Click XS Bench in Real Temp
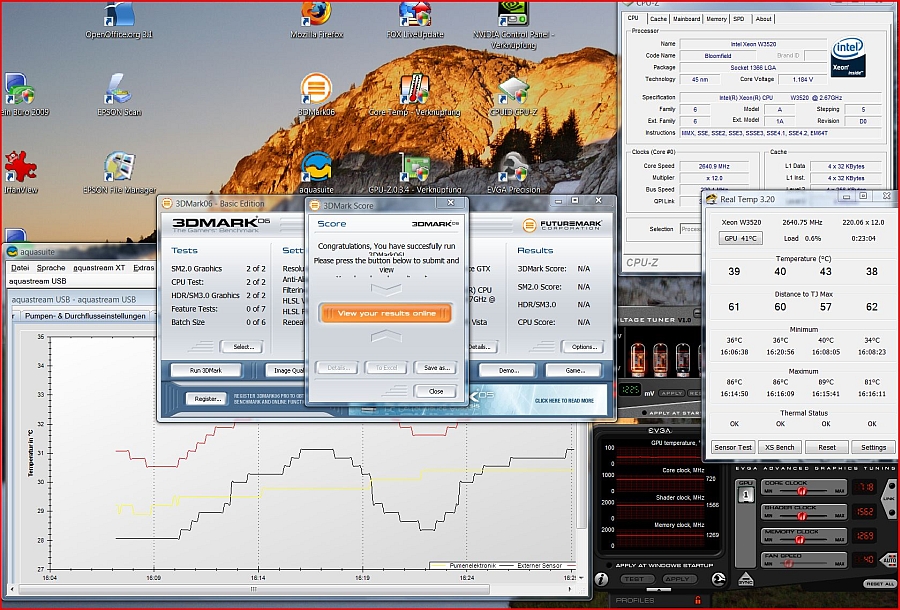Viewport: 900px width, 610px height. [779, 447]
